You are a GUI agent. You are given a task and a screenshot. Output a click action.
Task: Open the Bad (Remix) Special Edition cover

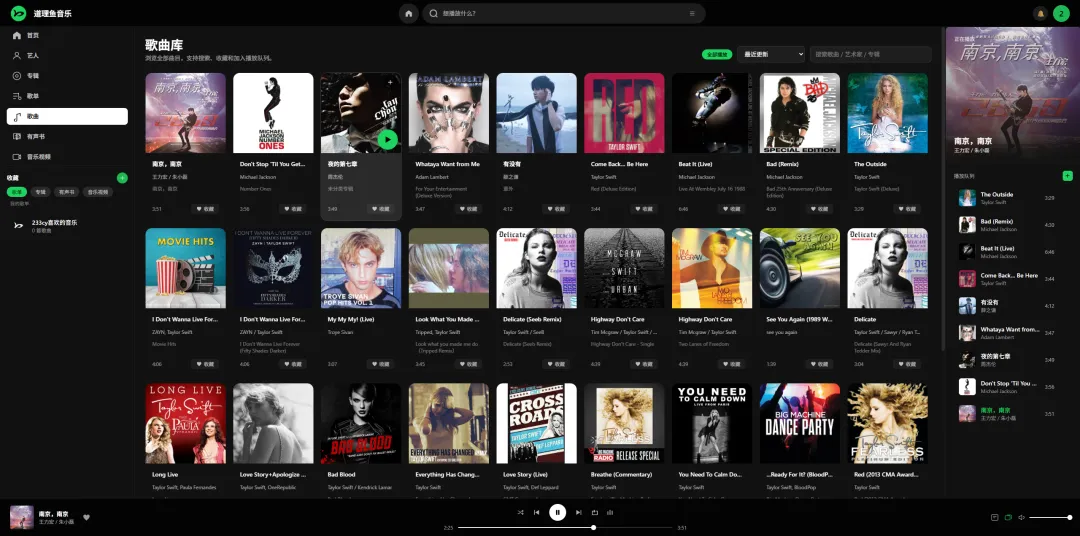[800, 113]
